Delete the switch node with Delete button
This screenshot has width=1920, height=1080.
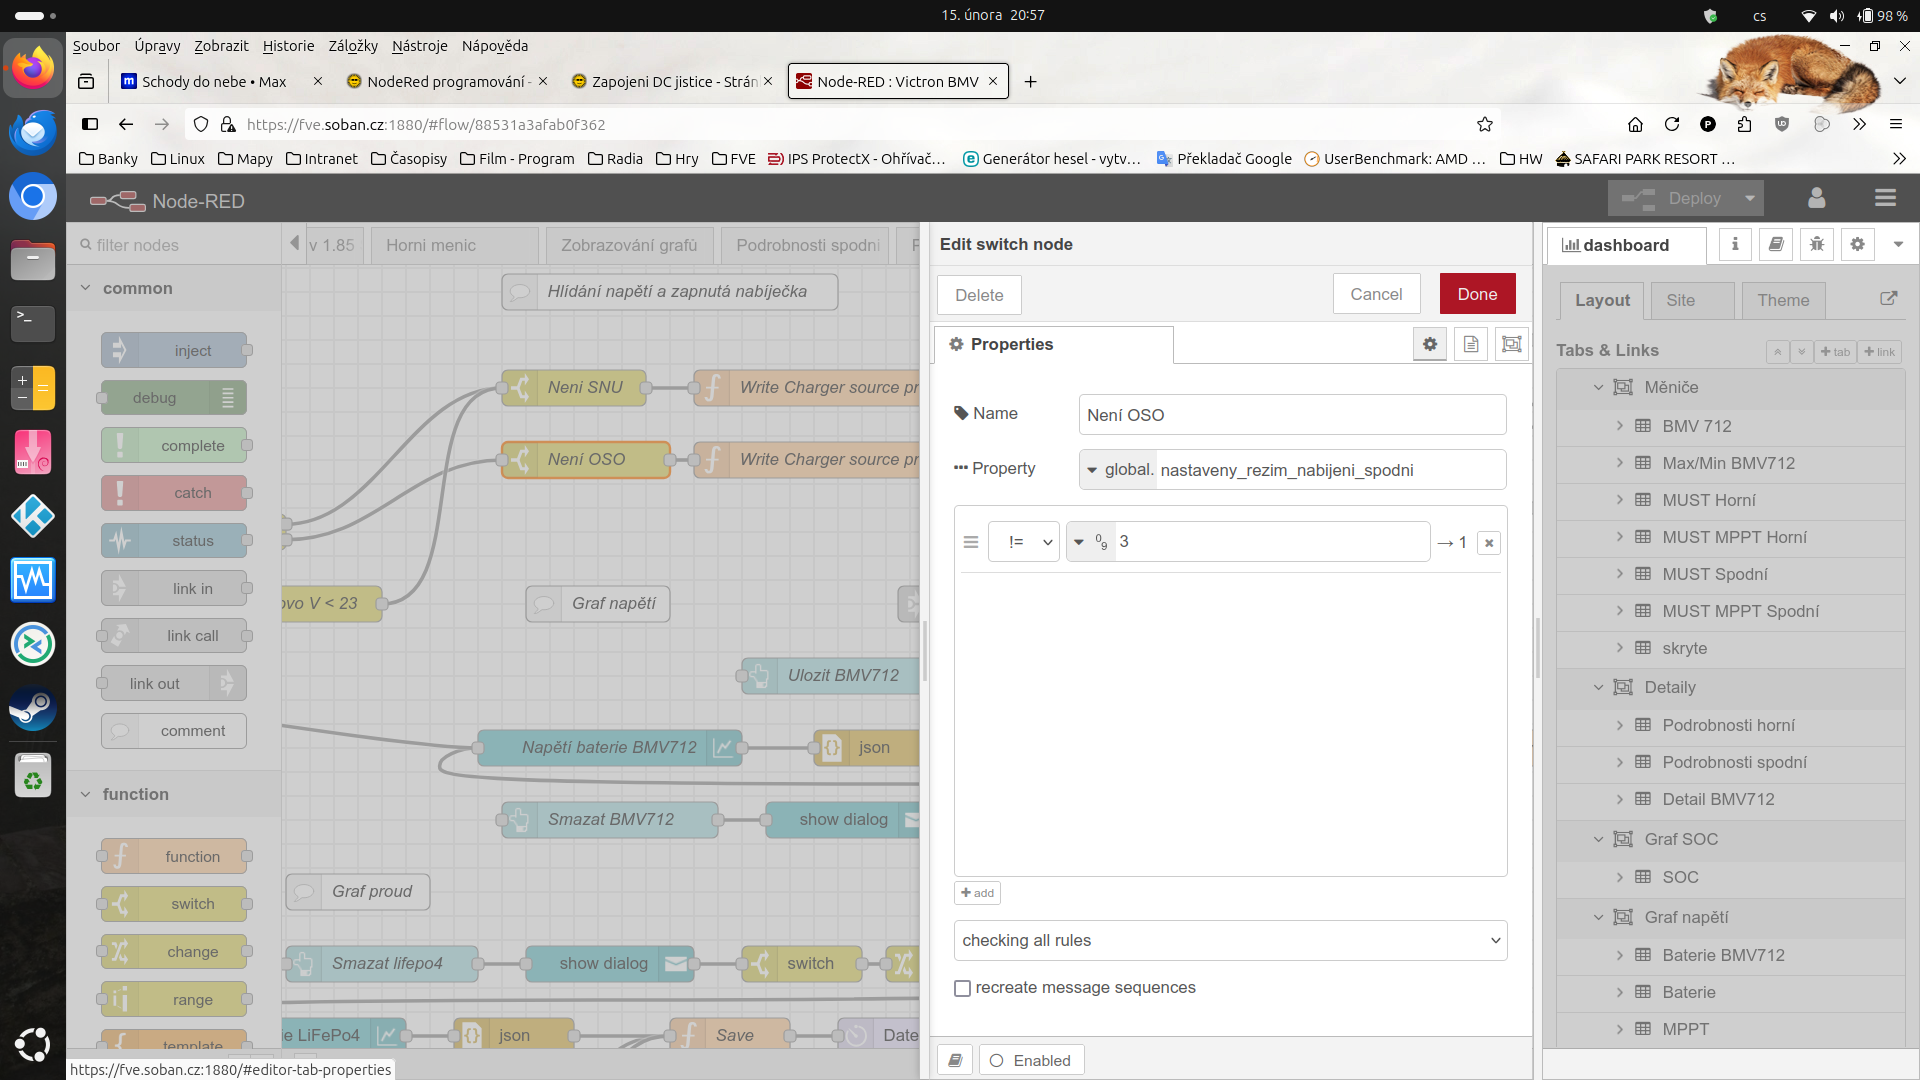979,295
